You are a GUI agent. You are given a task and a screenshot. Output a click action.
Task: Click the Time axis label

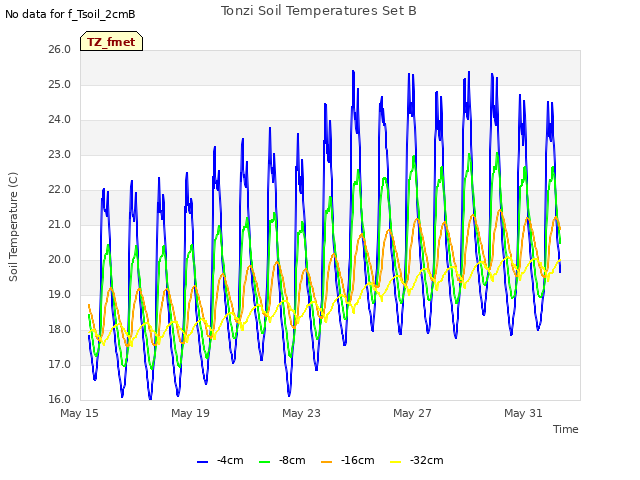pos(566,429)
